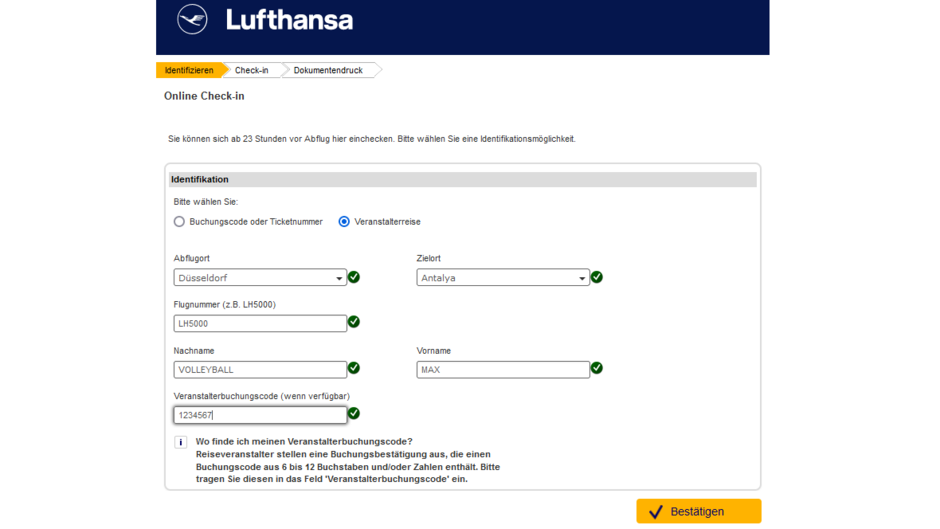The image size is (940, 529).
Task: Click 'Wo finde ich meinen Veranstalterbuchungscode?' text
Action: 304,441
